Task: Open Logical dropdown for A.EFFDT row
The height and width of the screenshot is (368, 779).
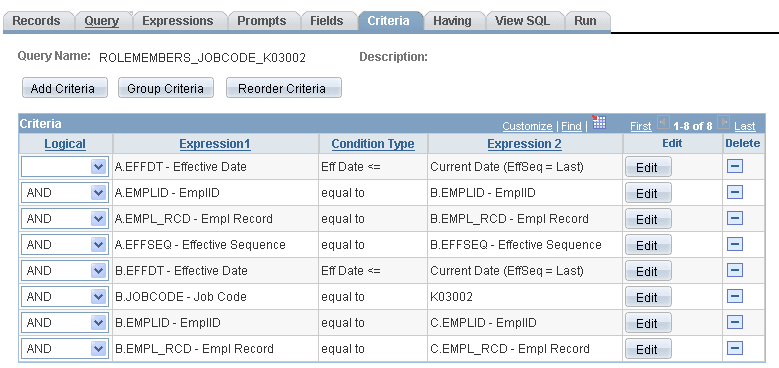Action: (65, 167)
